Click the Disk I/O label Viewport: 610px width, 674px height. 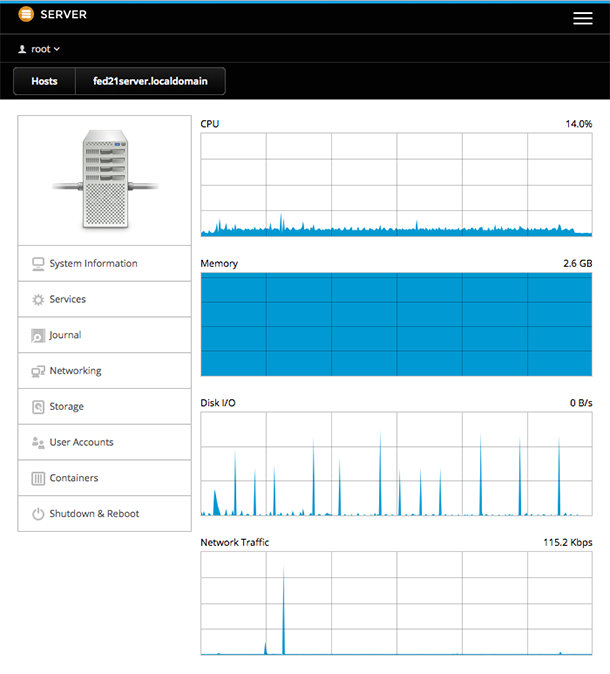pyautogui.click(x=218, y=403)
